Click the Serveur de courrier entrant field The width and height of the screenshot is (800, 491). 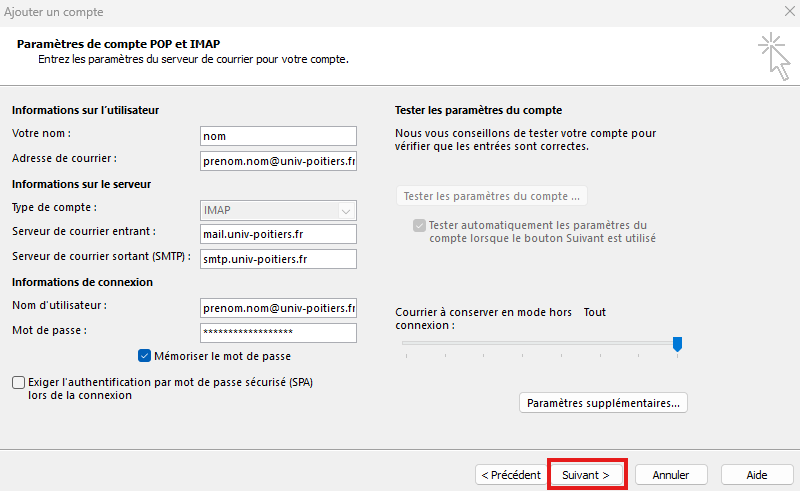(278, 234)
